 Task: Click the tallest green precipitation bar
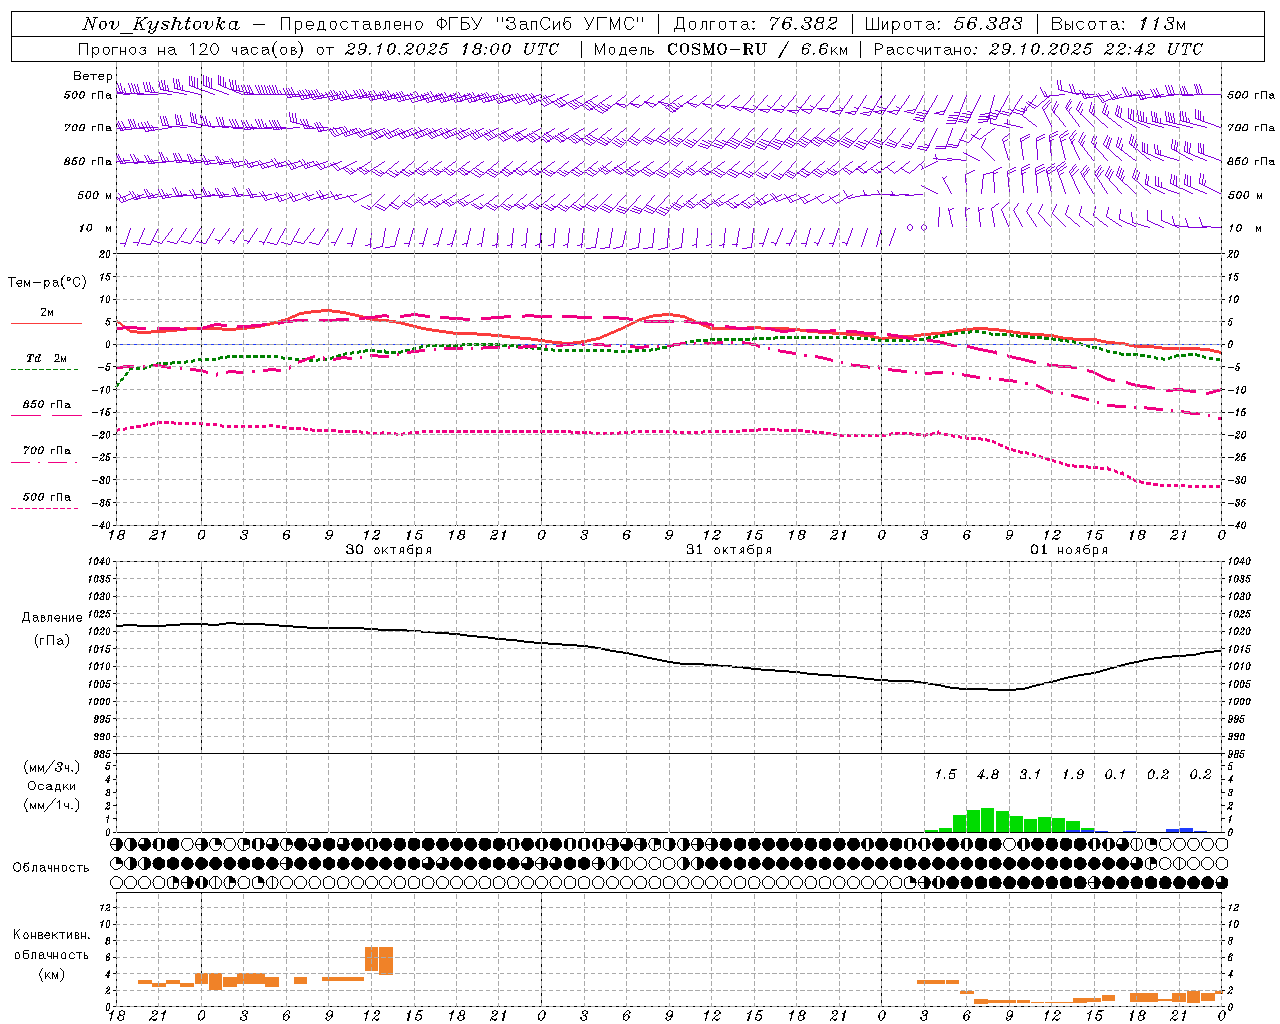(987, 820)
